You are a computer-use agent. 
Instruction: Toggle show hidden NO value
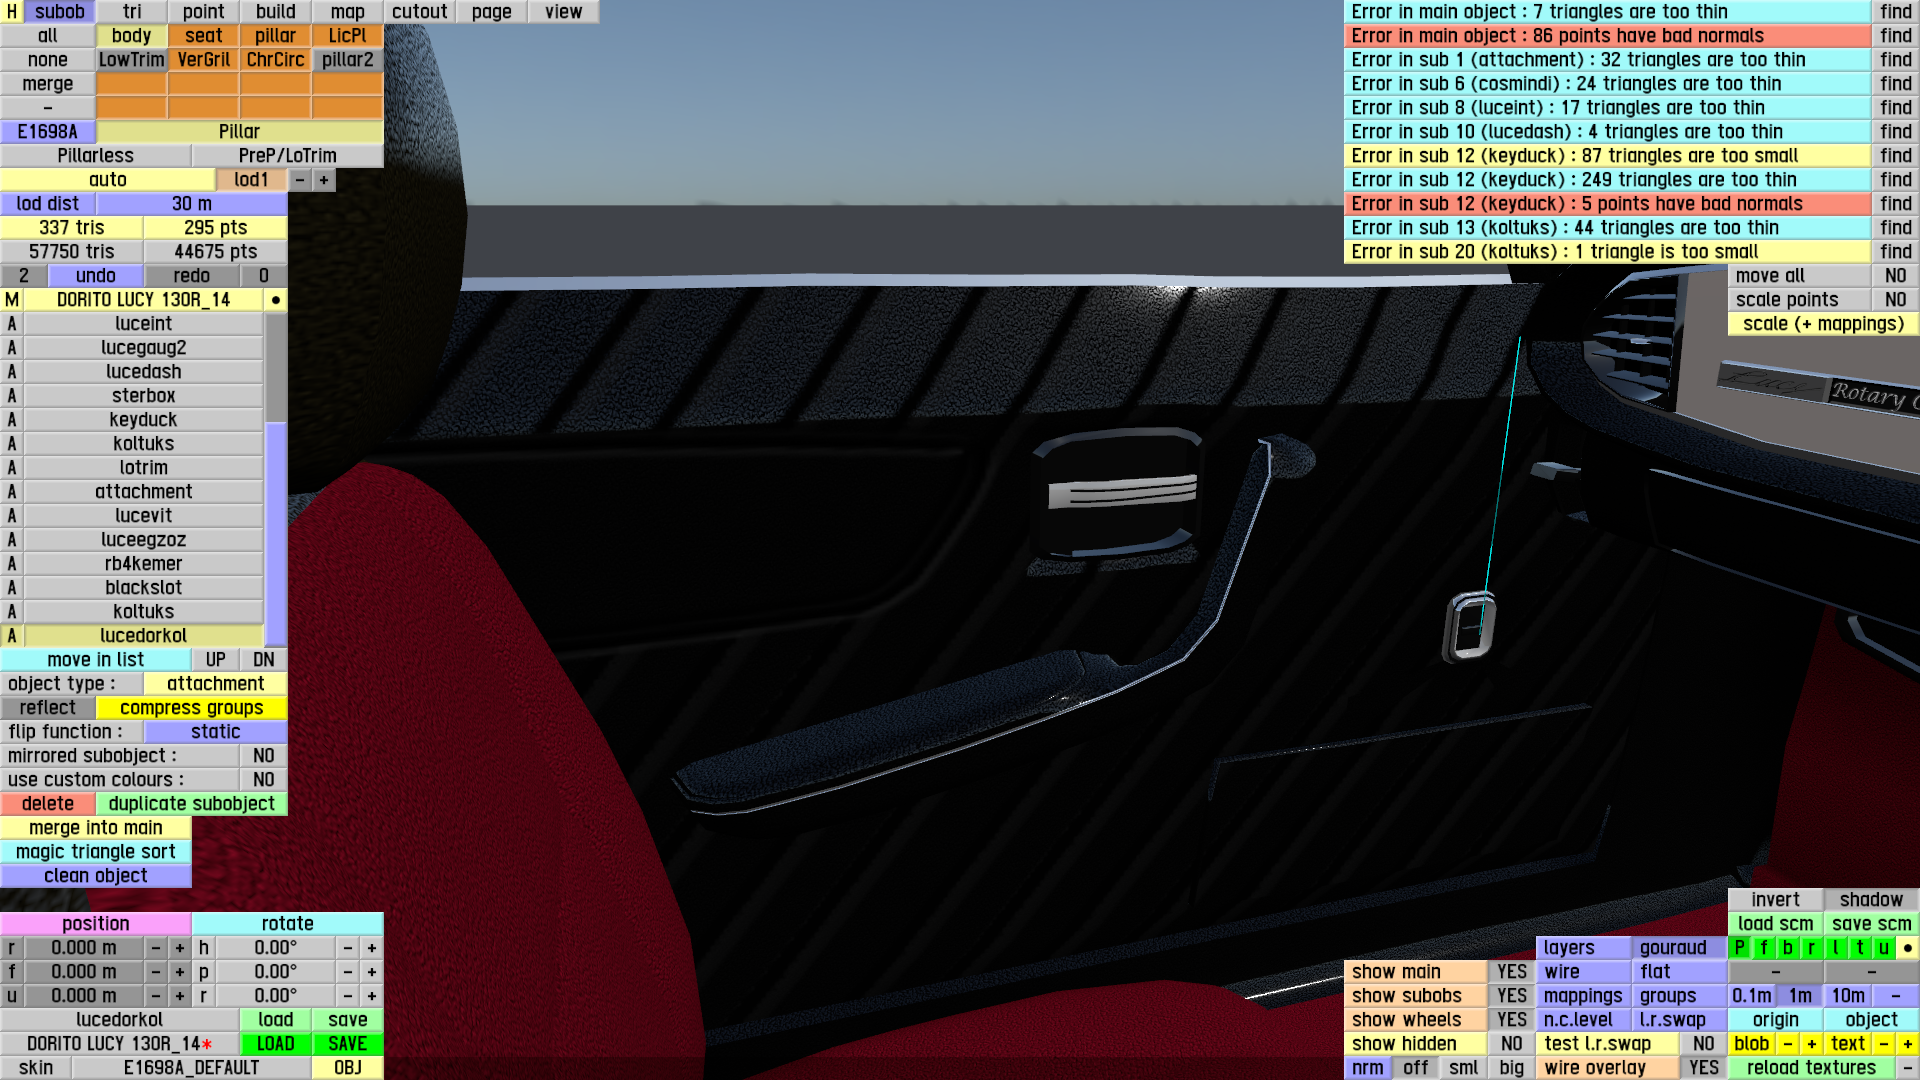(1511, 1044)
